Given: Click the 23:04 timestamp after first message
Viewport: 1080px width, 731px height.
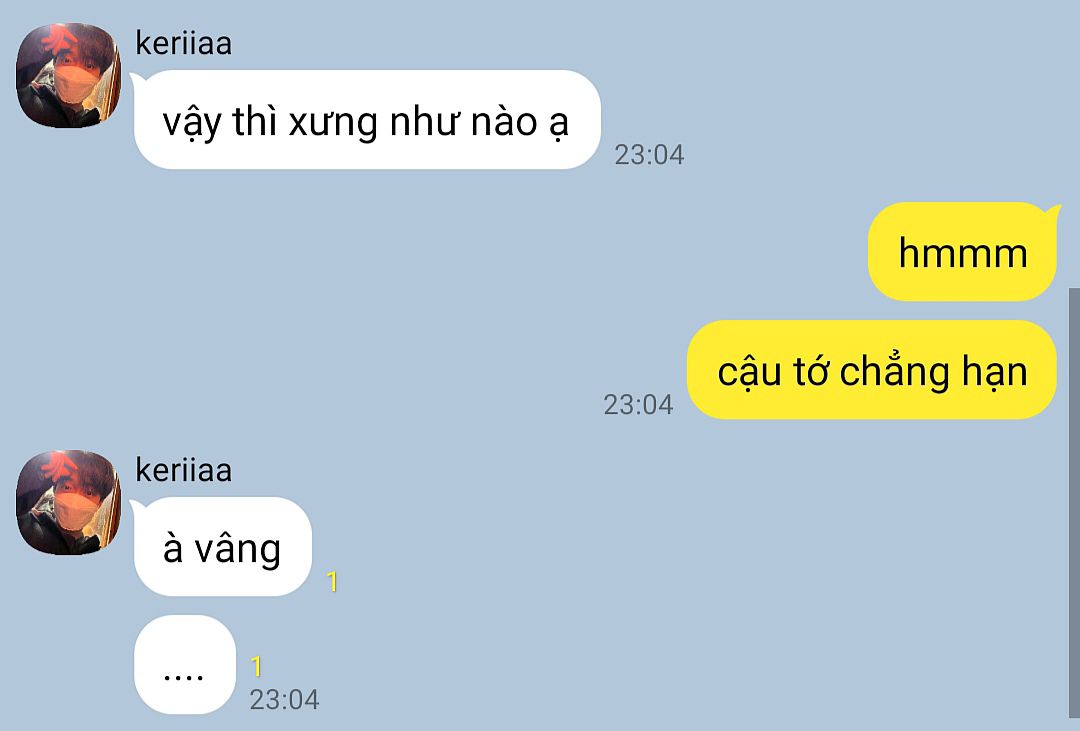Looking at the screenshot, I should 649,155.
